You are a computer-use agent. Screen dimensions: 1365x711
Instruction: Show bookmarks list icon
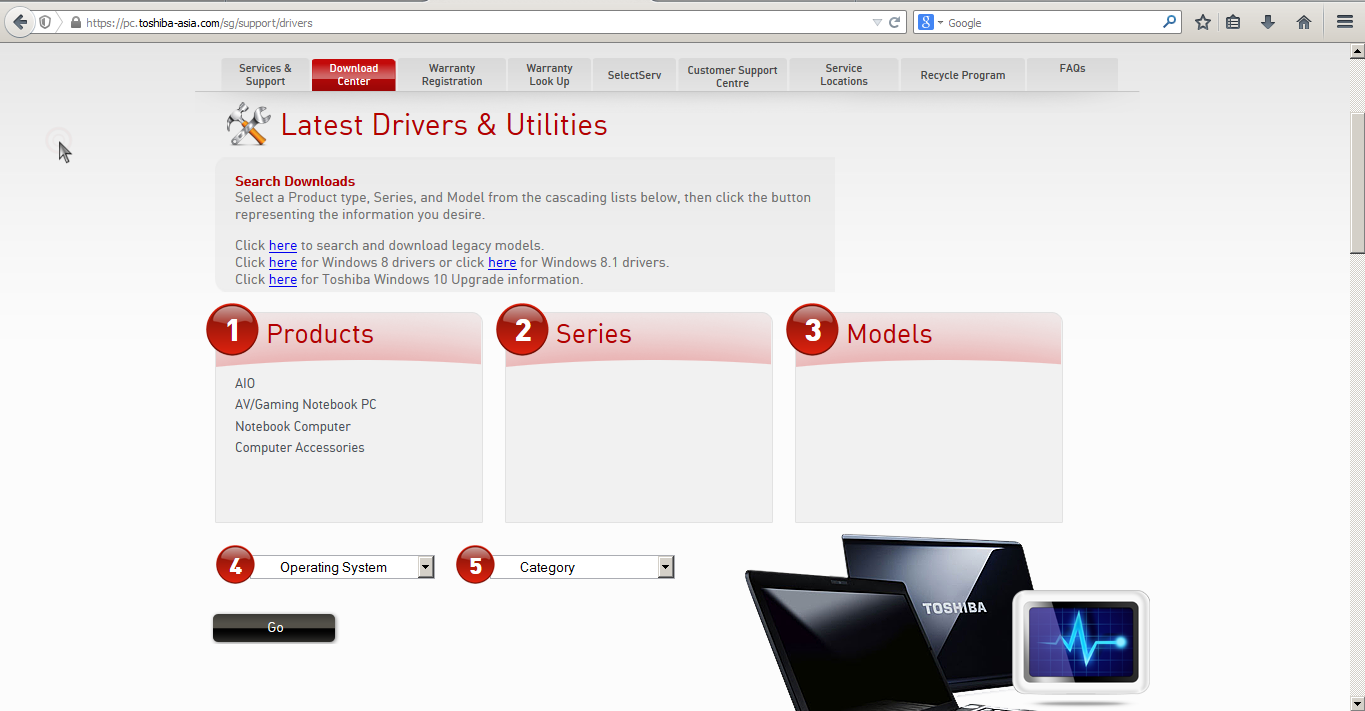1233,22
